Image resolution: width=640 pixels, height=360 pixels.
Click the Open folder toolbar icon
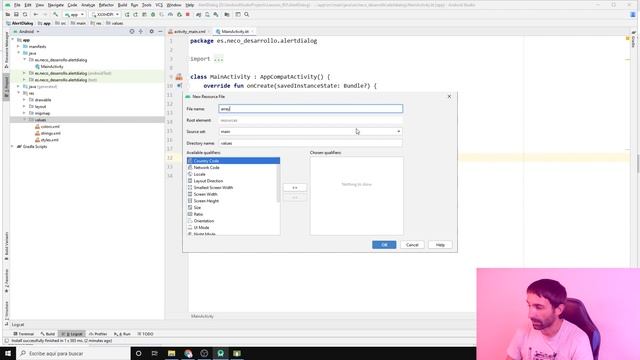(8, 14)
